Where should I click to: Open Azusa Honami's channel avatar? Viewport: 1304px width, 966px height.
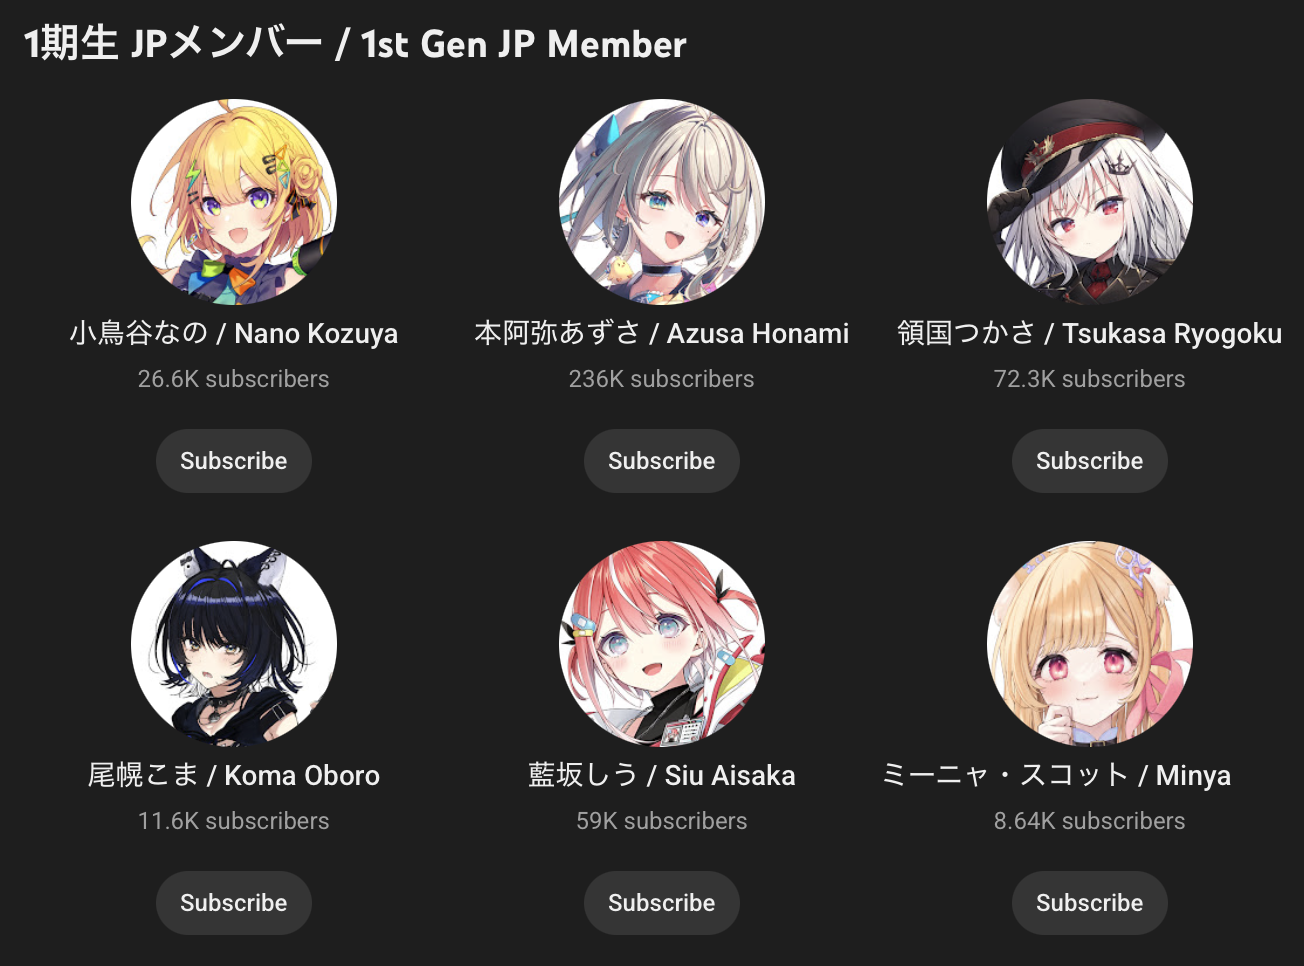pyautogui.click(x=662, y=202)
